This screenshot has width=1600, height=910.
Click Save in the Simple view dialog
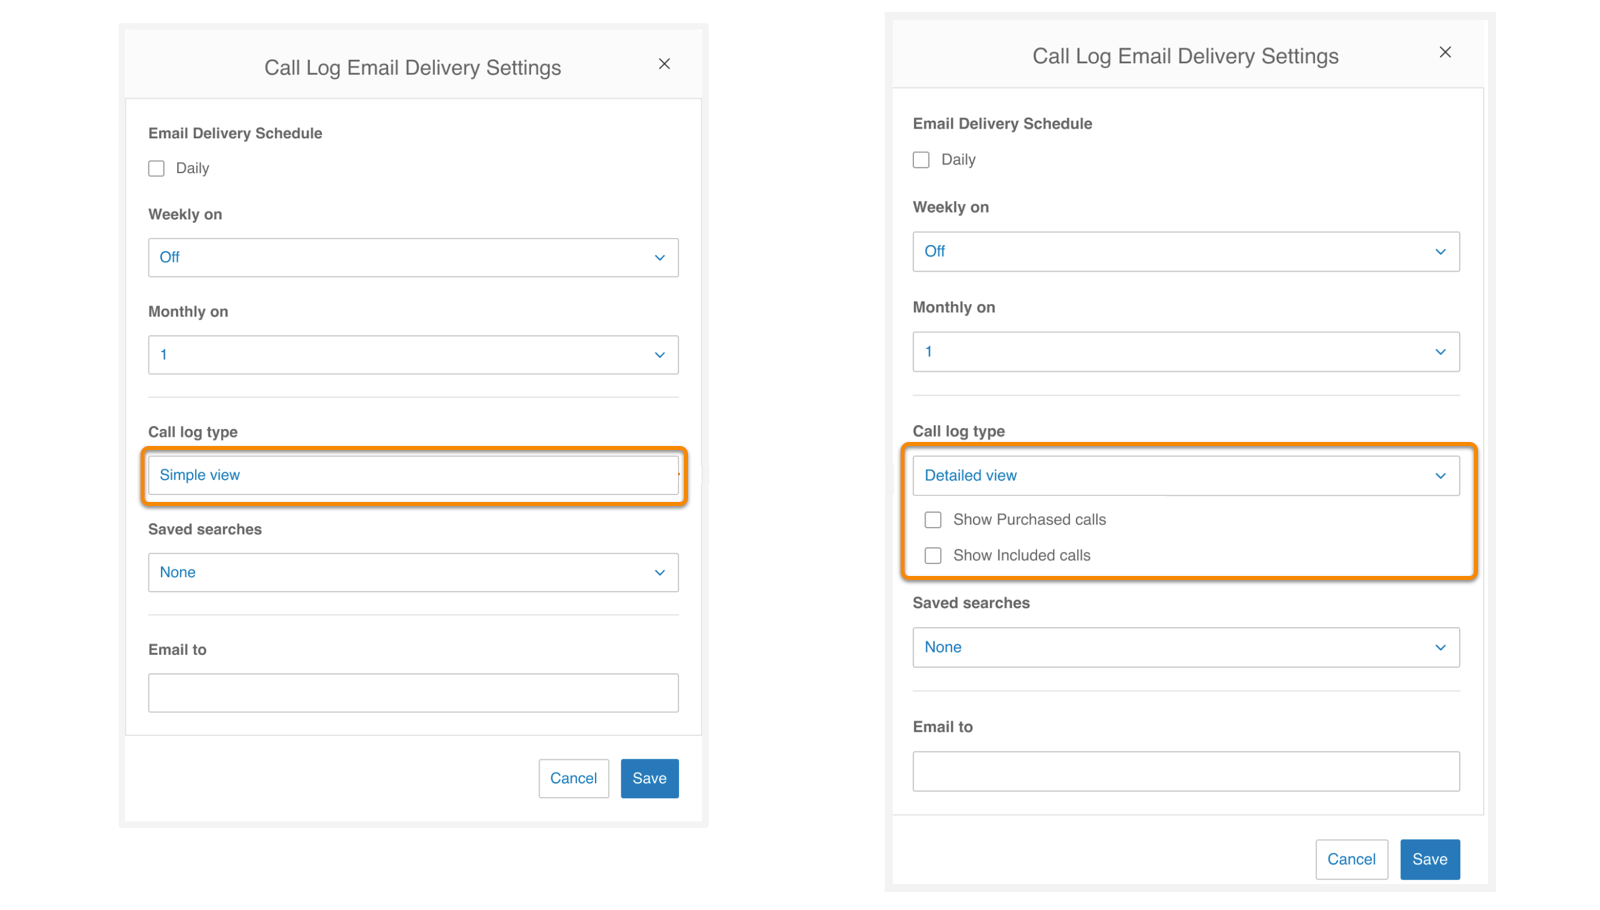point(649,779)
